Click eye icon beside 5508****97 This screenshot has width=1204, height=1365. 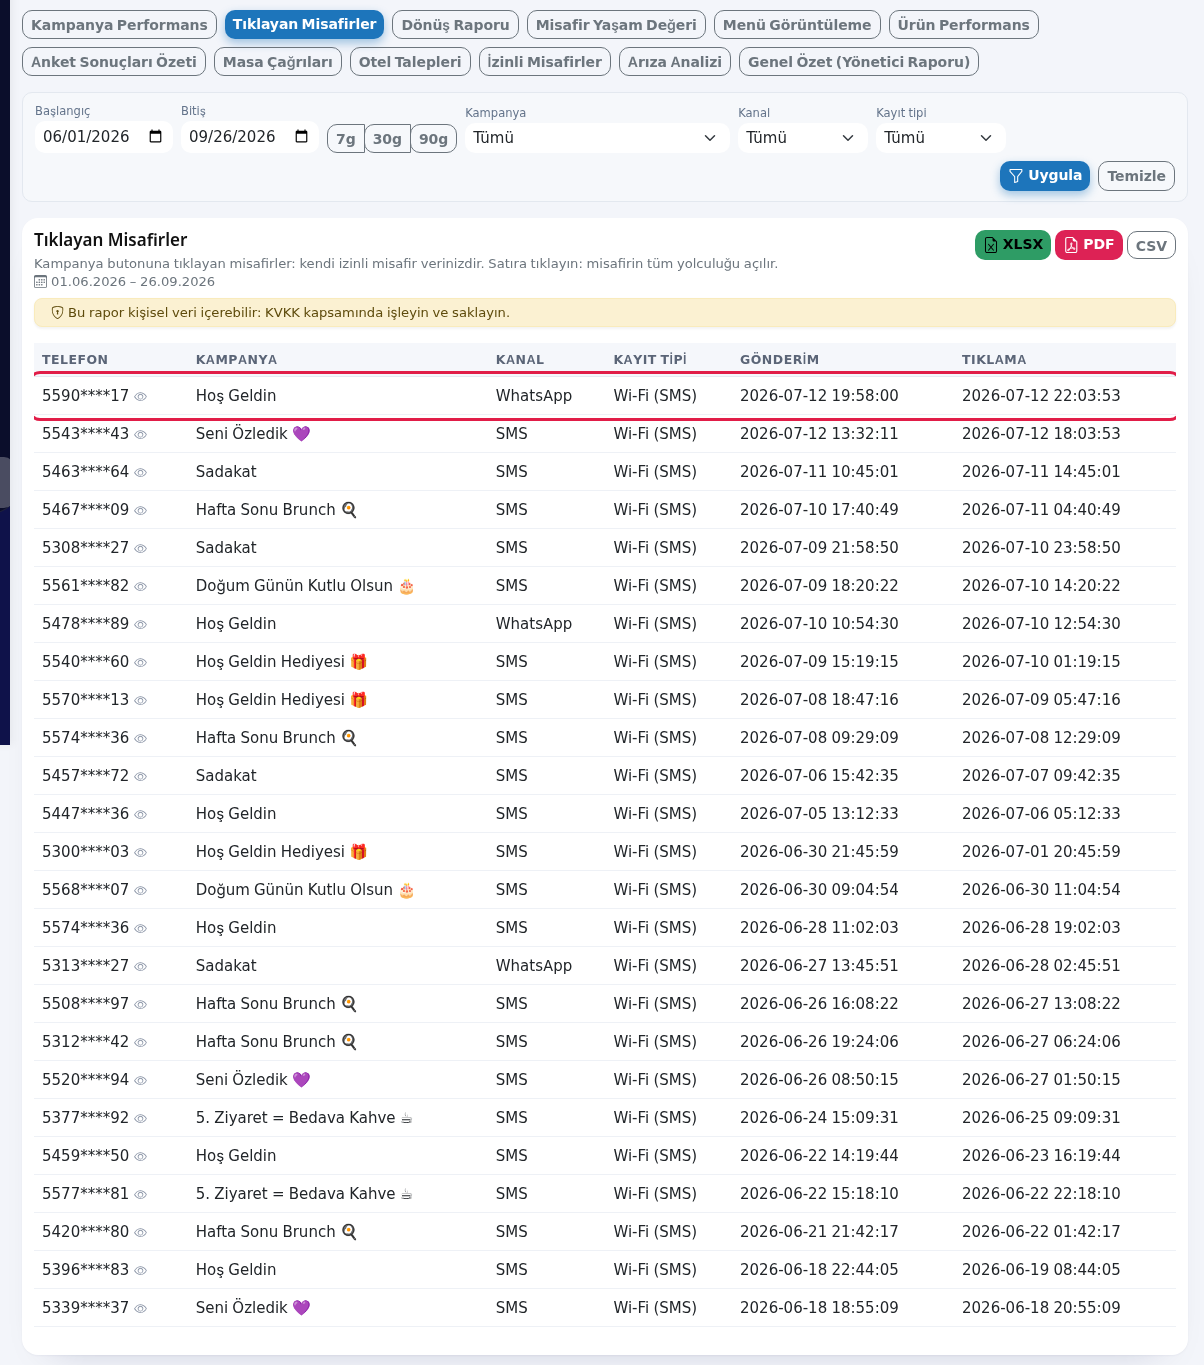coord(141,1005)
